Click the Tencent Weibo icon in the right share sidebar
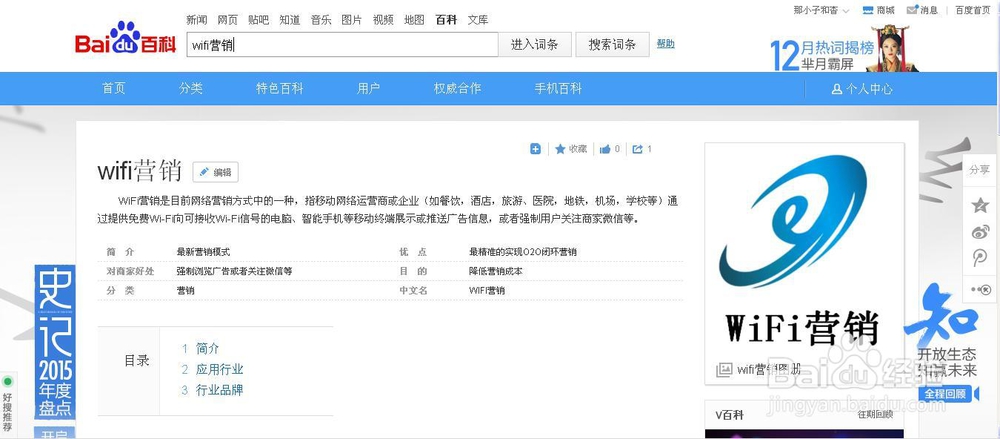 (980, 258)
